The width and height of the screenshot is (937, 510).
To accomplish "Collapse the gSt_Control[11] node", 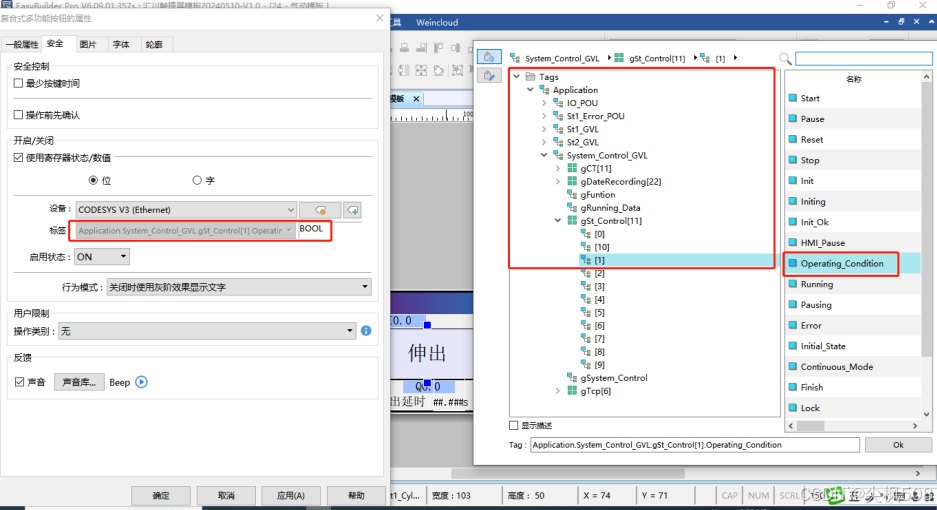I will [x=558, y=221].
